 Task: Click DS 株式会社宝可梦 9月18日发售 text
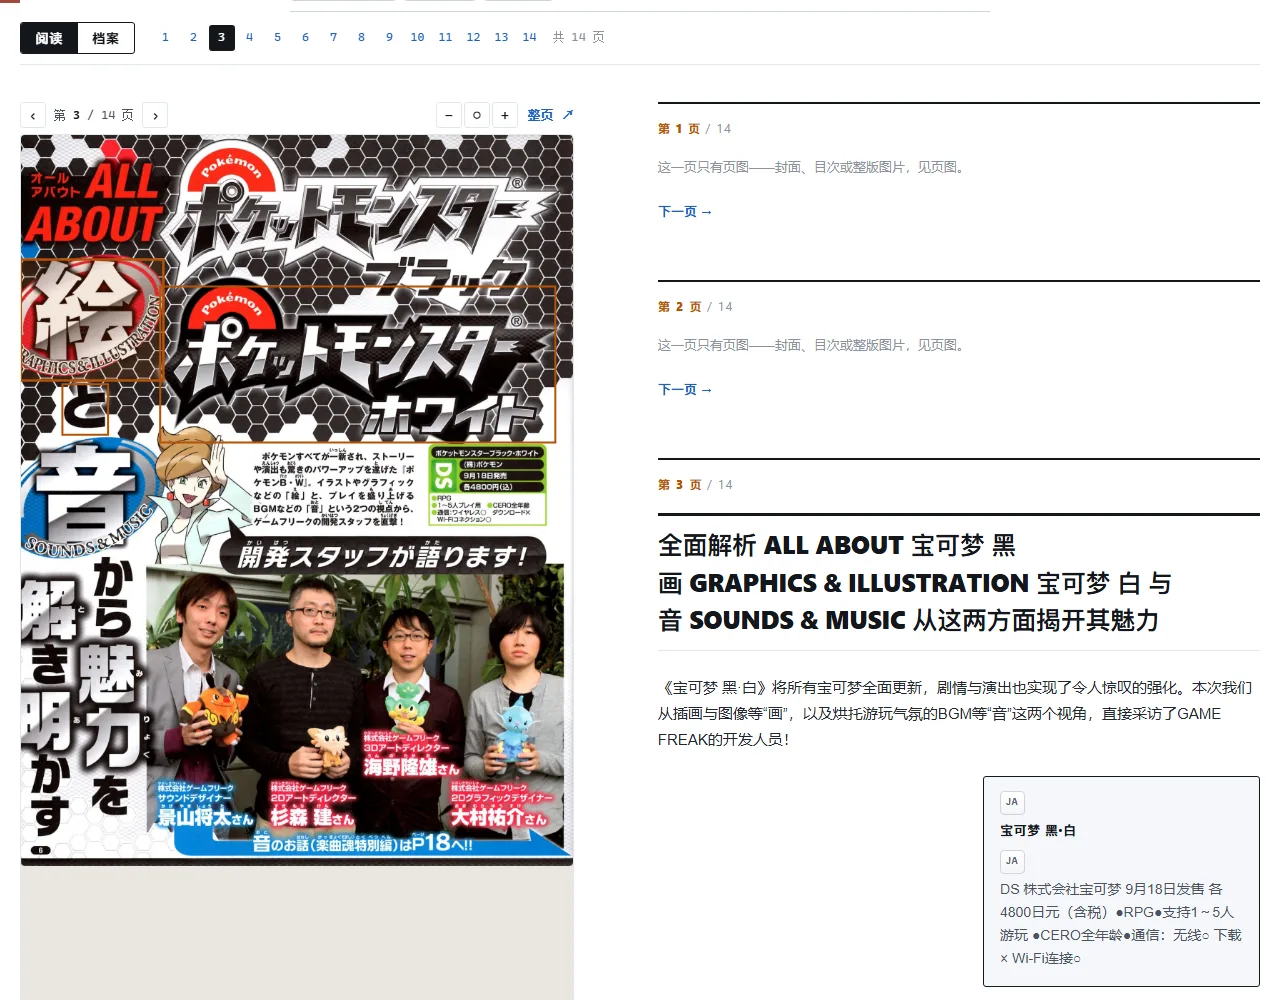tap(1120, 924)
